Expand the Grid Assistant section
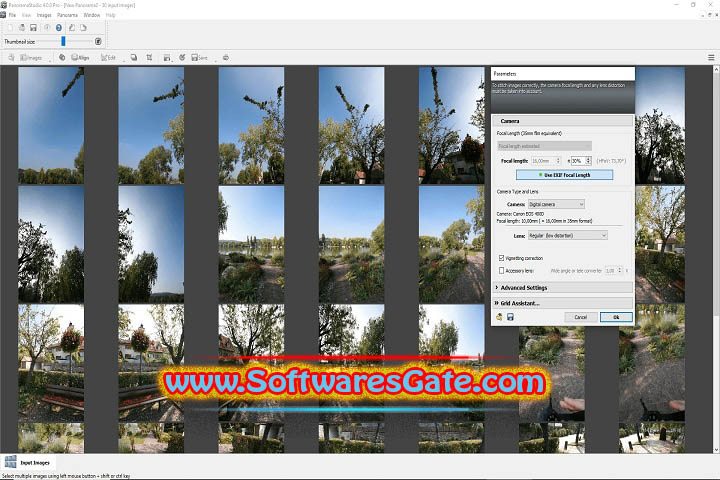The image size is (720, 480). click(562, 303)
